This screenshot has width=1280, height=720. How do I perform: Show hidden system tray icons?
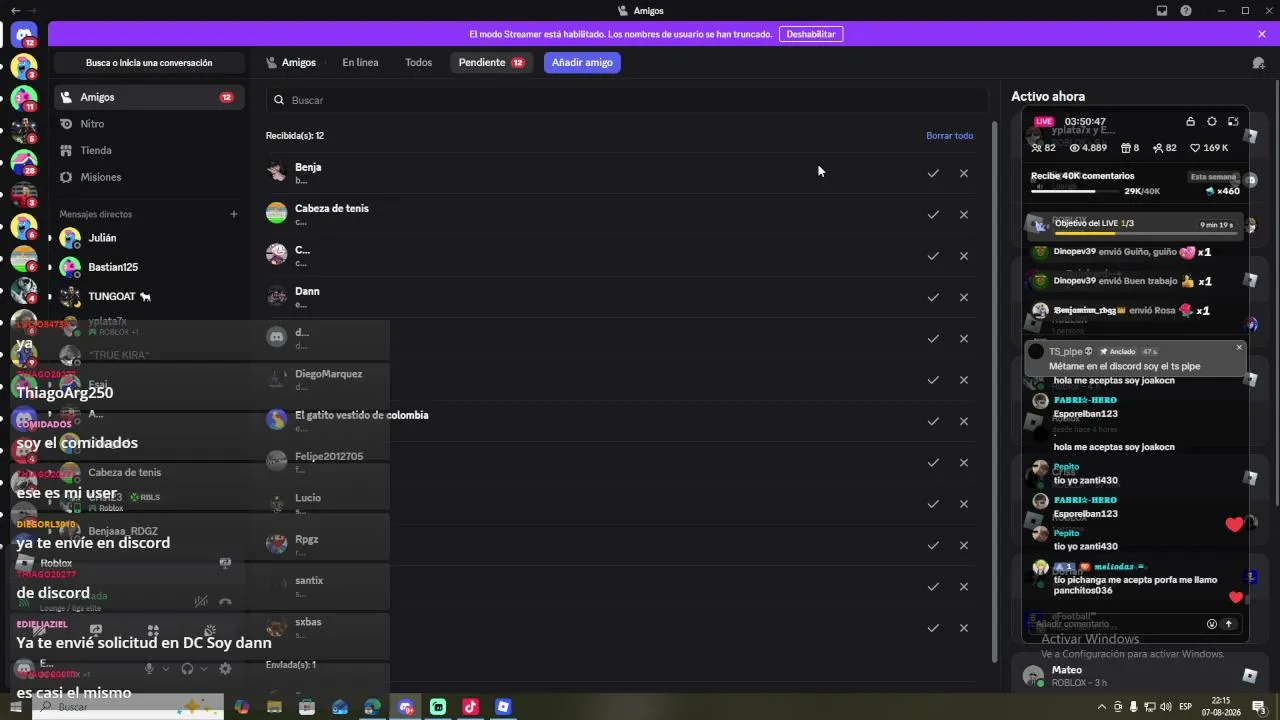1102,707
